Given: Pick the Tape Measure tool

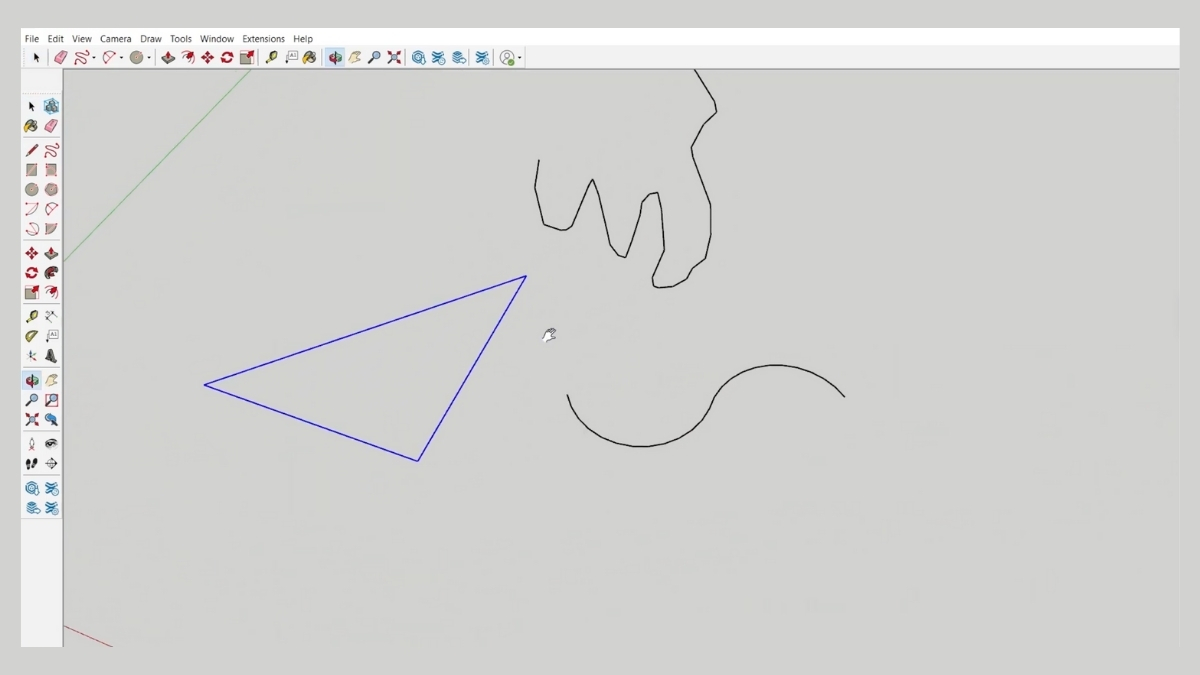Looking at the screenshot, I should 31,316.
